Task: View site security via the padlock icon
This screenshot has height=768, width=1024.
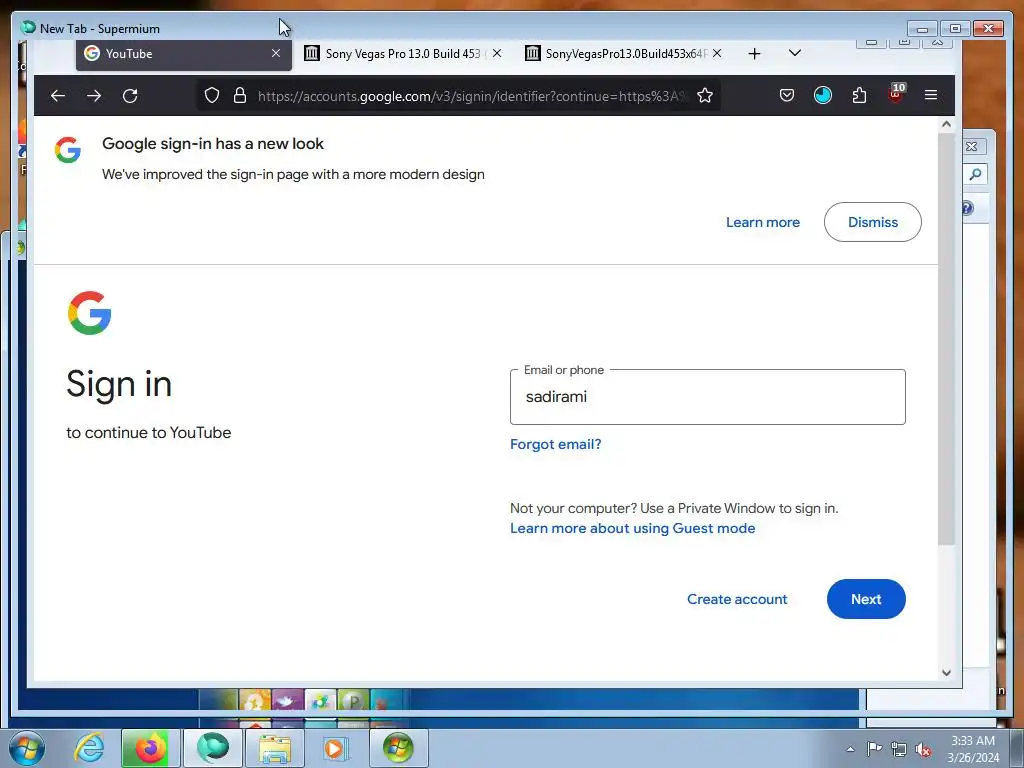Action: [x=240, y=95]
